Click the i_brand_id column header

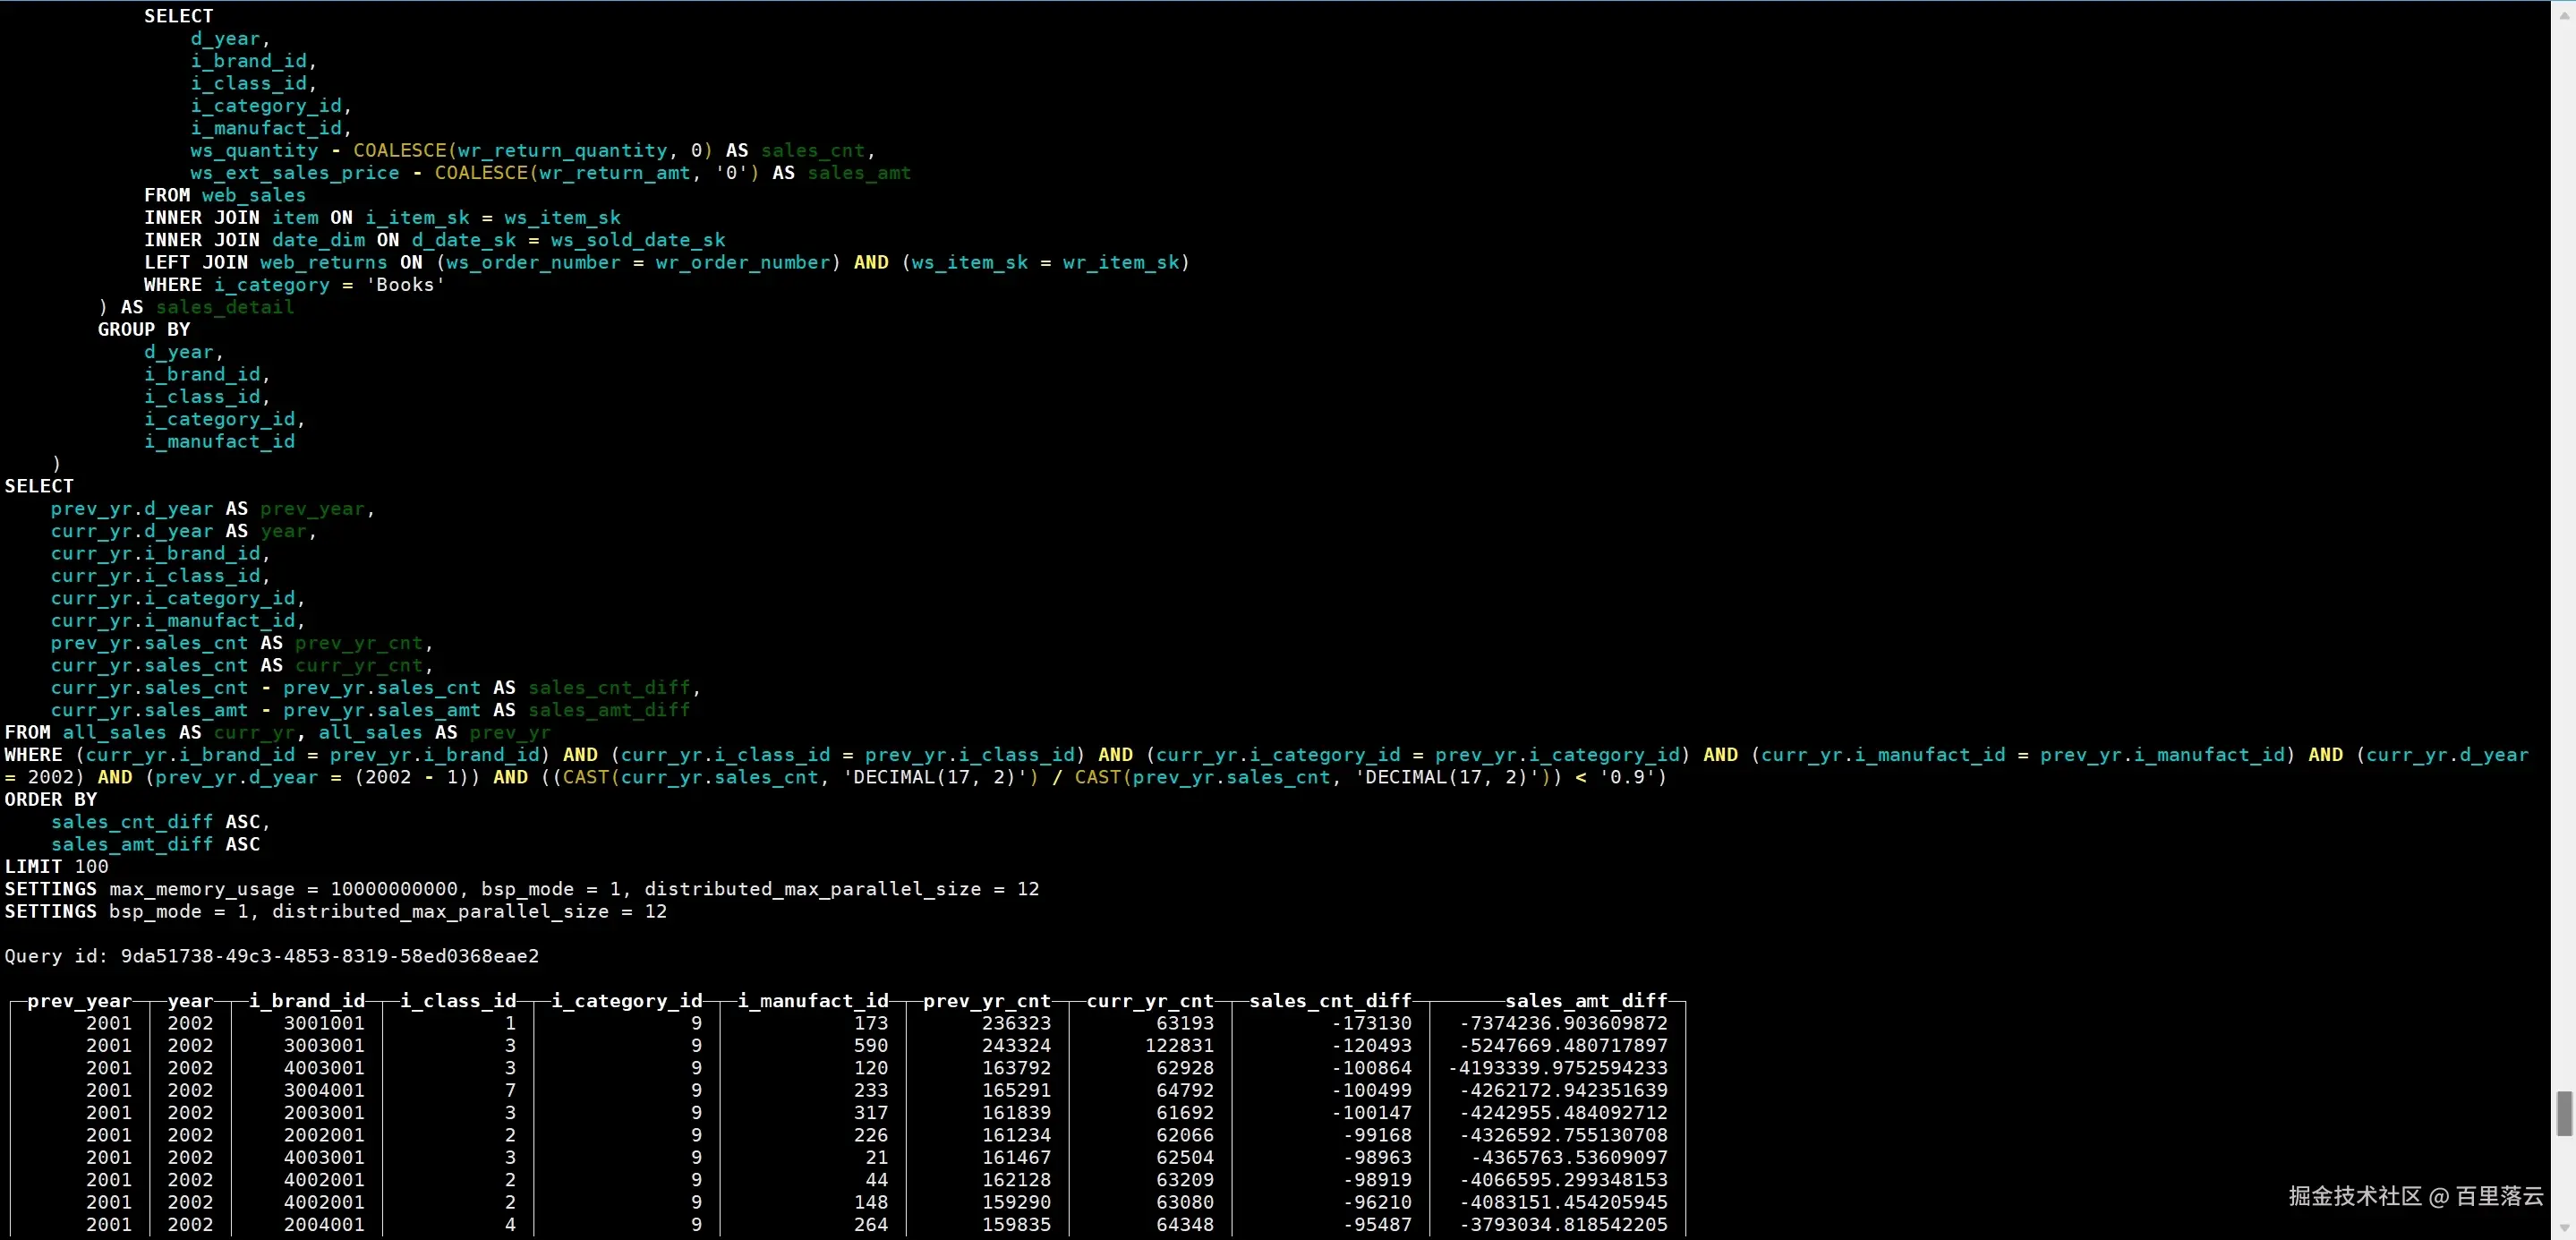click(x=307, y=1001)
